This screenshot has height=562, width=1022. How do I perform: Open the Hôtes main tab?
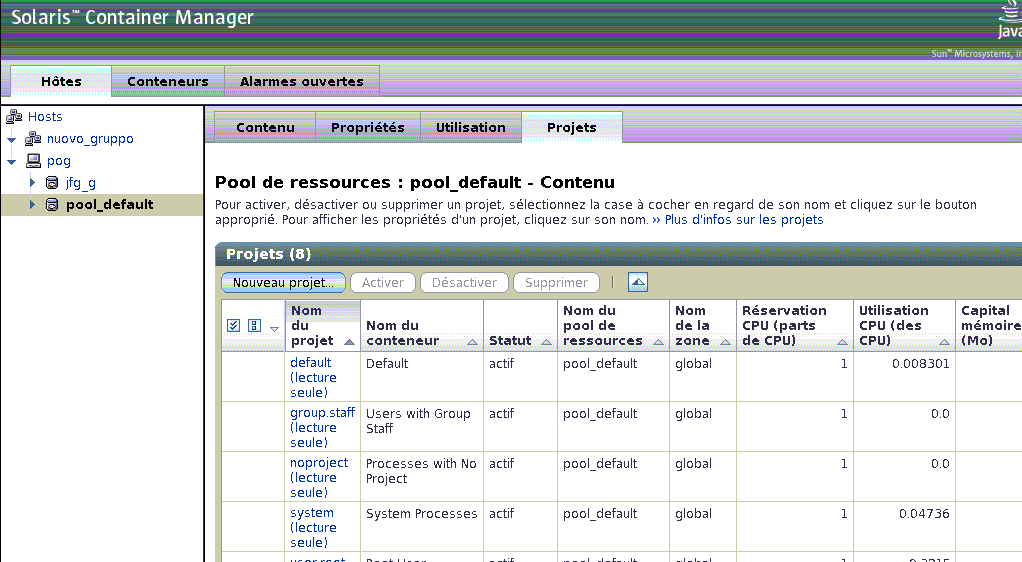[61, 81]
